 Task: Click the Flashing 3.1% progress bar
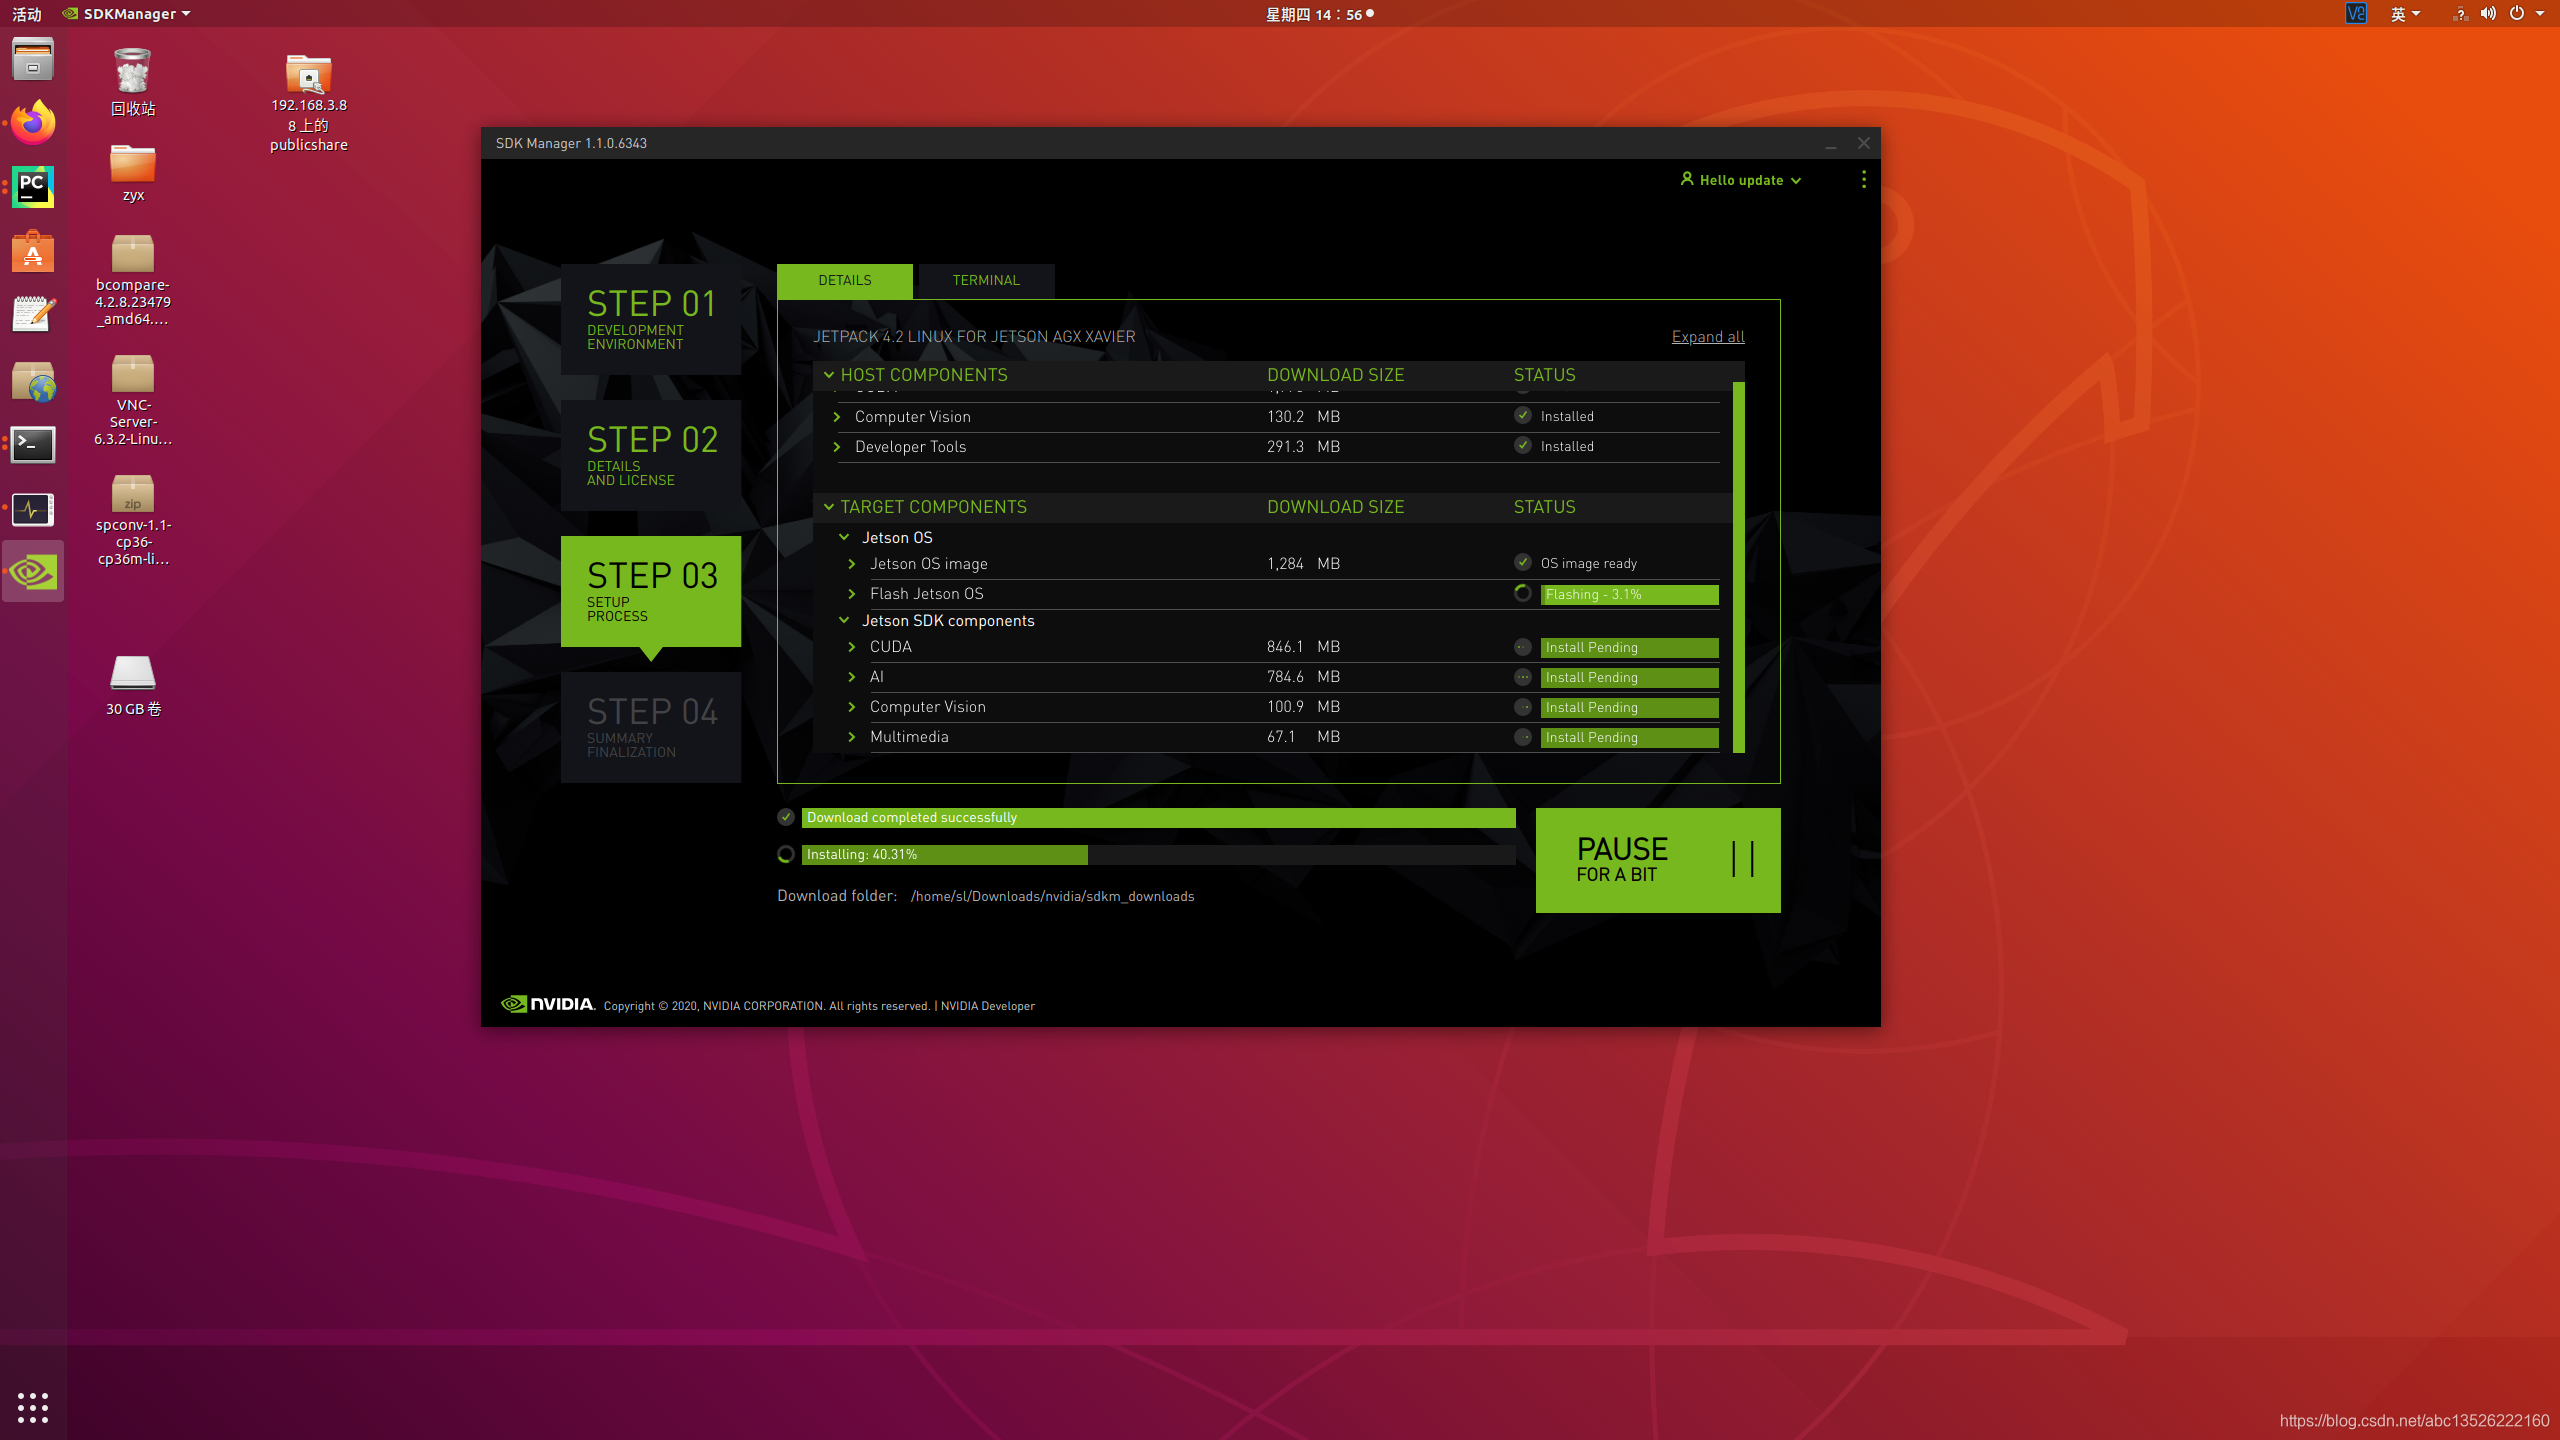(1629, 594)
